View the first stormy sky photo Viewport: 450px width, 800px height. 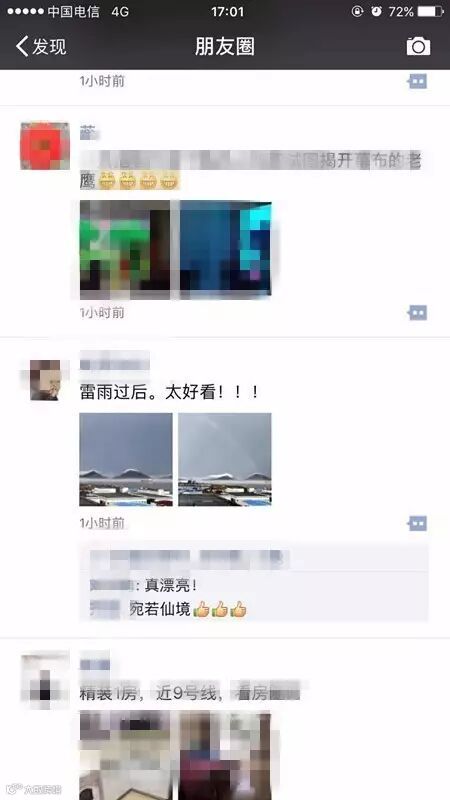[x=126, y=459]
